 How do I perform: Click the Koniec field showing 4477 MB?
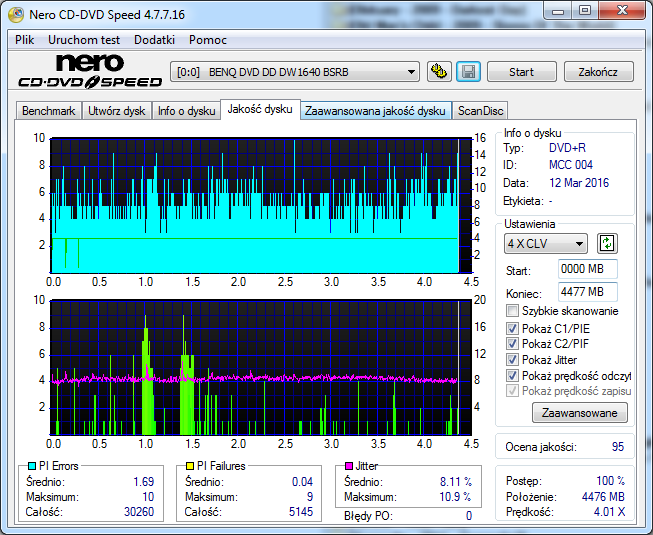pos(588,292)
